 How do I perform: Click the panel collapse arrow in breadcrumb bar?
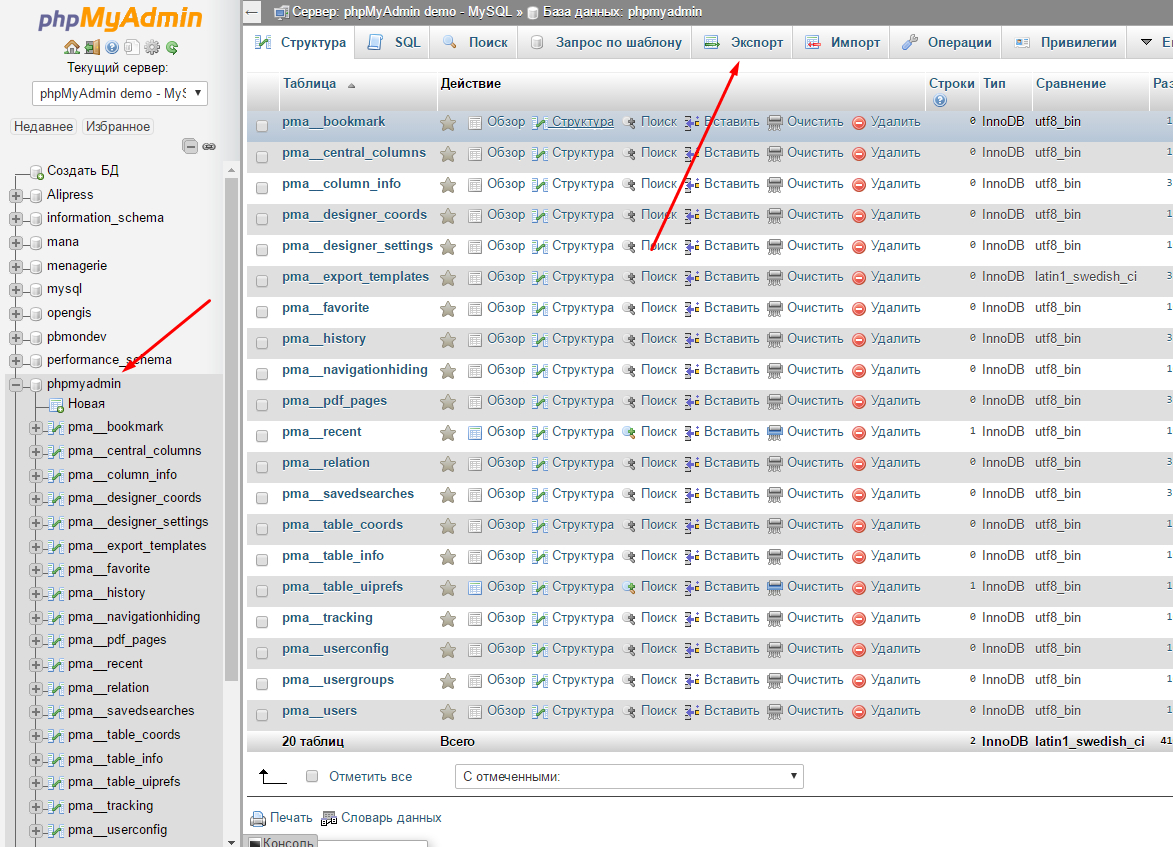click(x=252, y=11)
